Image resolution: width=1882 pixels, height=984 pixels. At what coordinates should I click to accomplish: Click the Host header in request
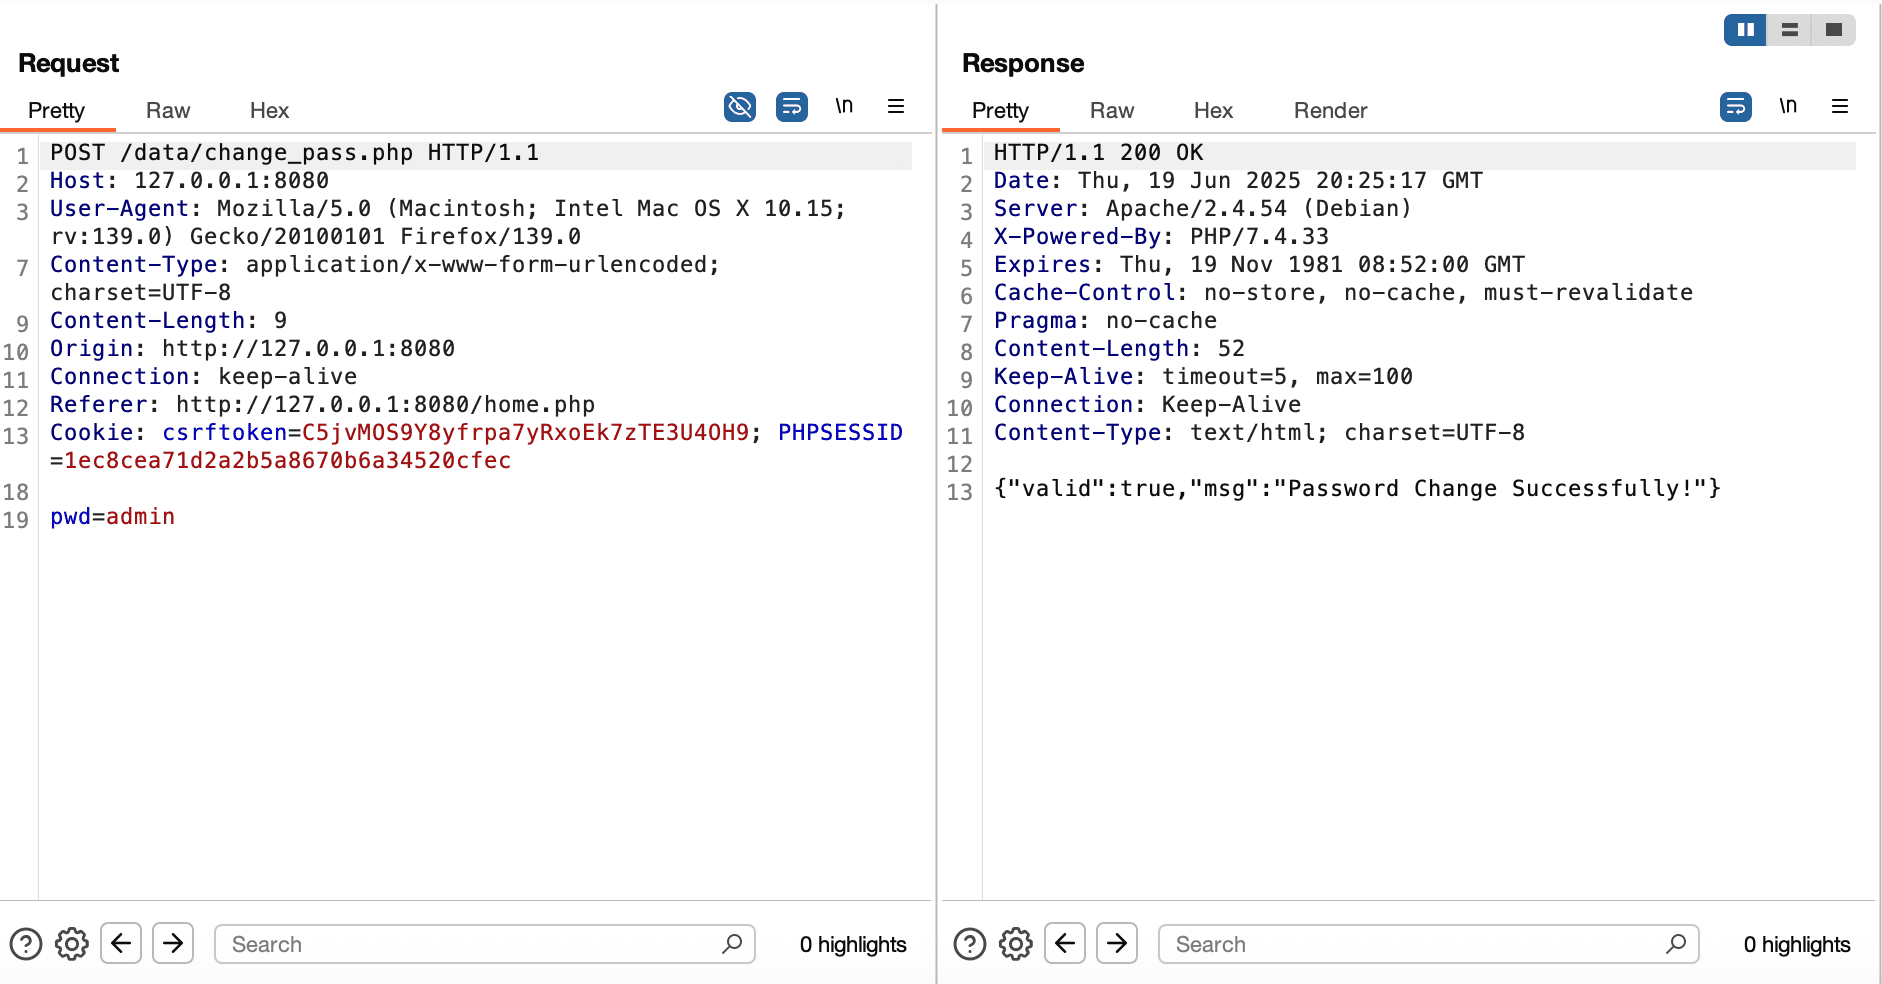(190, 181)
